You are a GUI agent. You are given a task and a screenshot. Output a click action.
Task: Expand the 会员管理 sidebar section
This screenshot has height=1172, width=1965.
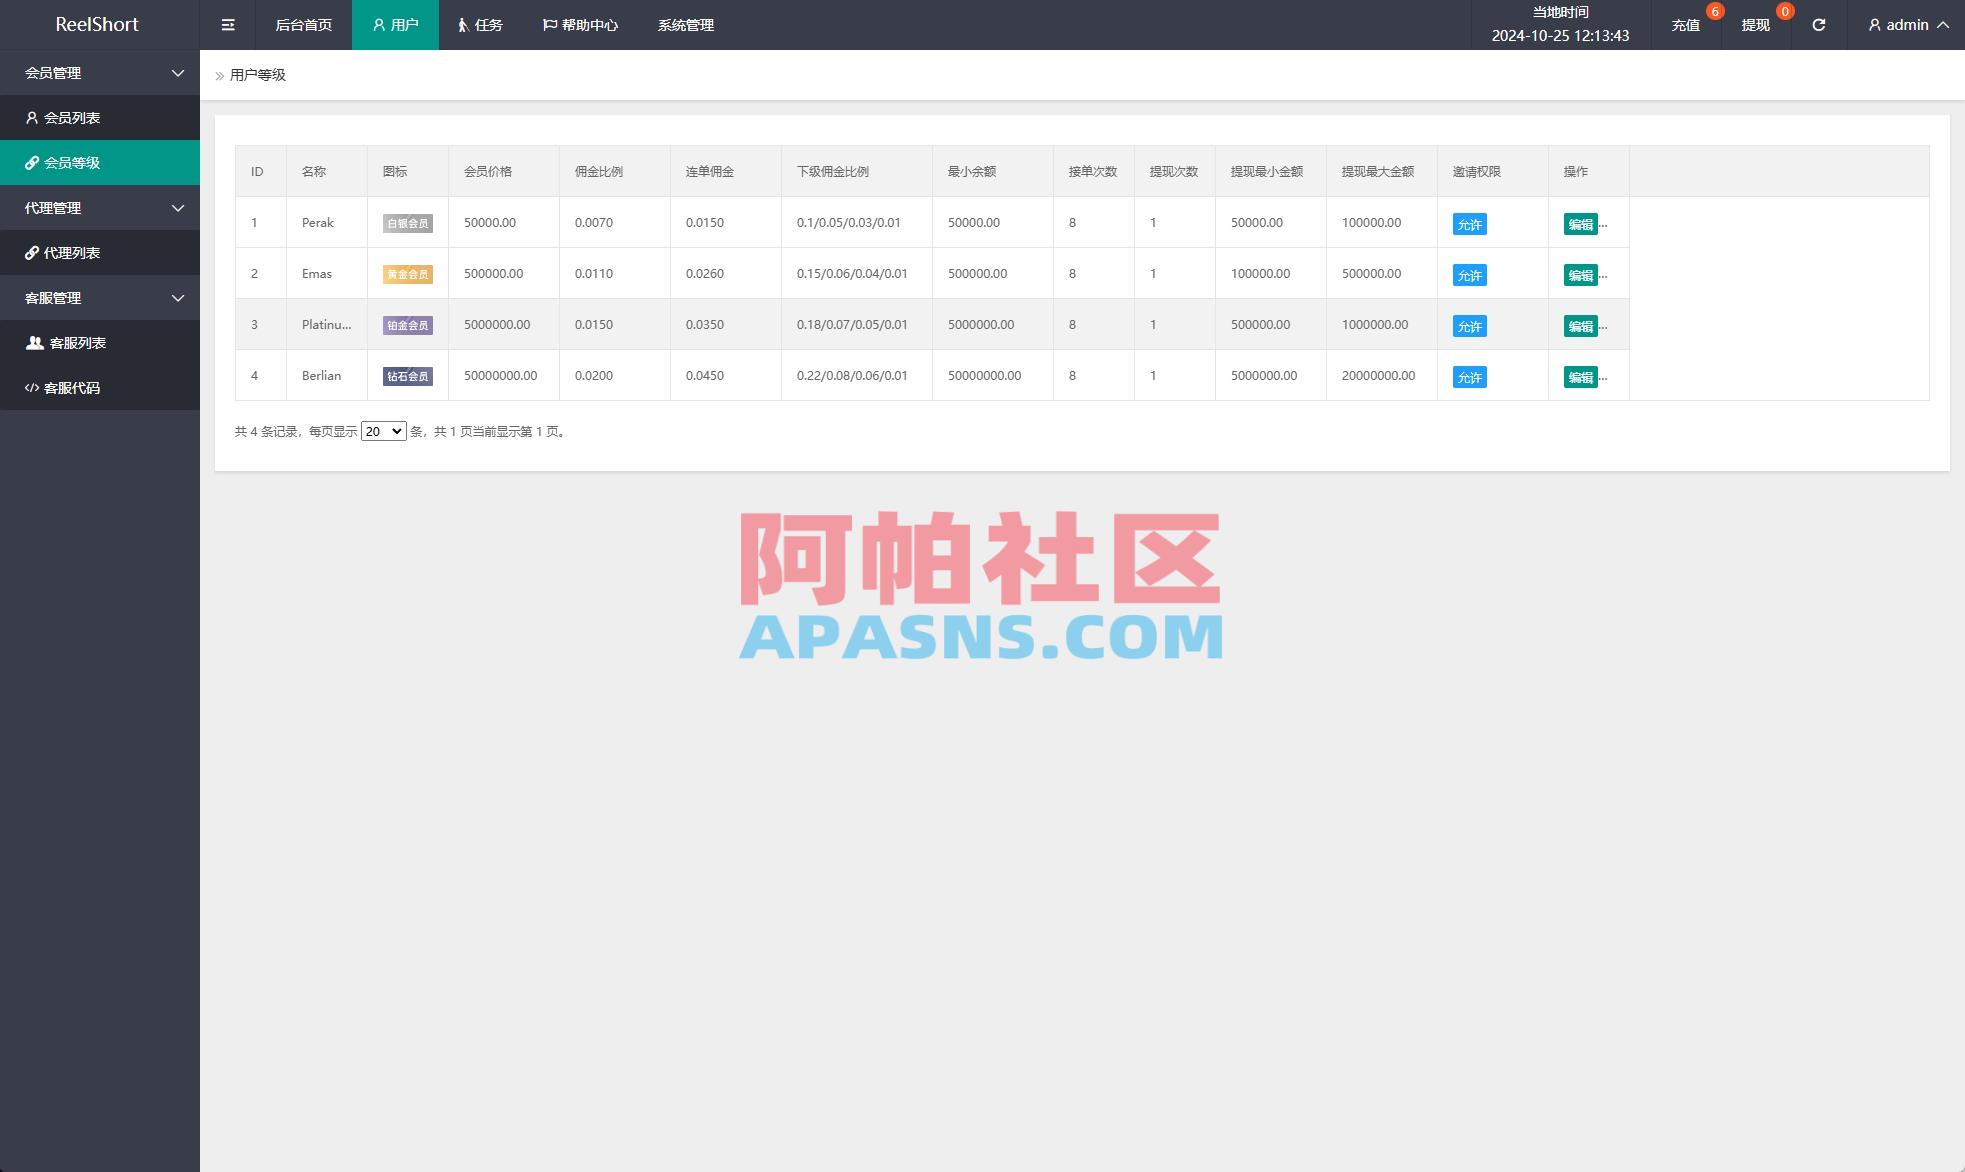pyautogui.click(x=100, y=72)
